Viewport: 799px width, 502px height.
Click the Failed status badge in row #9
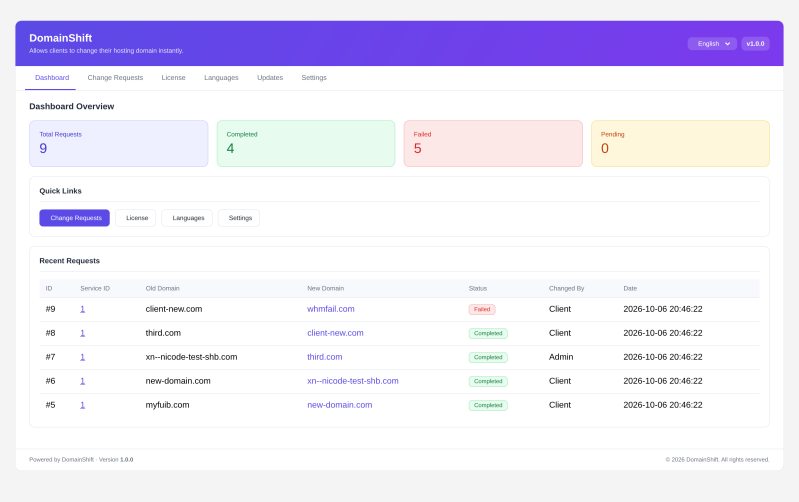[482, 309]
